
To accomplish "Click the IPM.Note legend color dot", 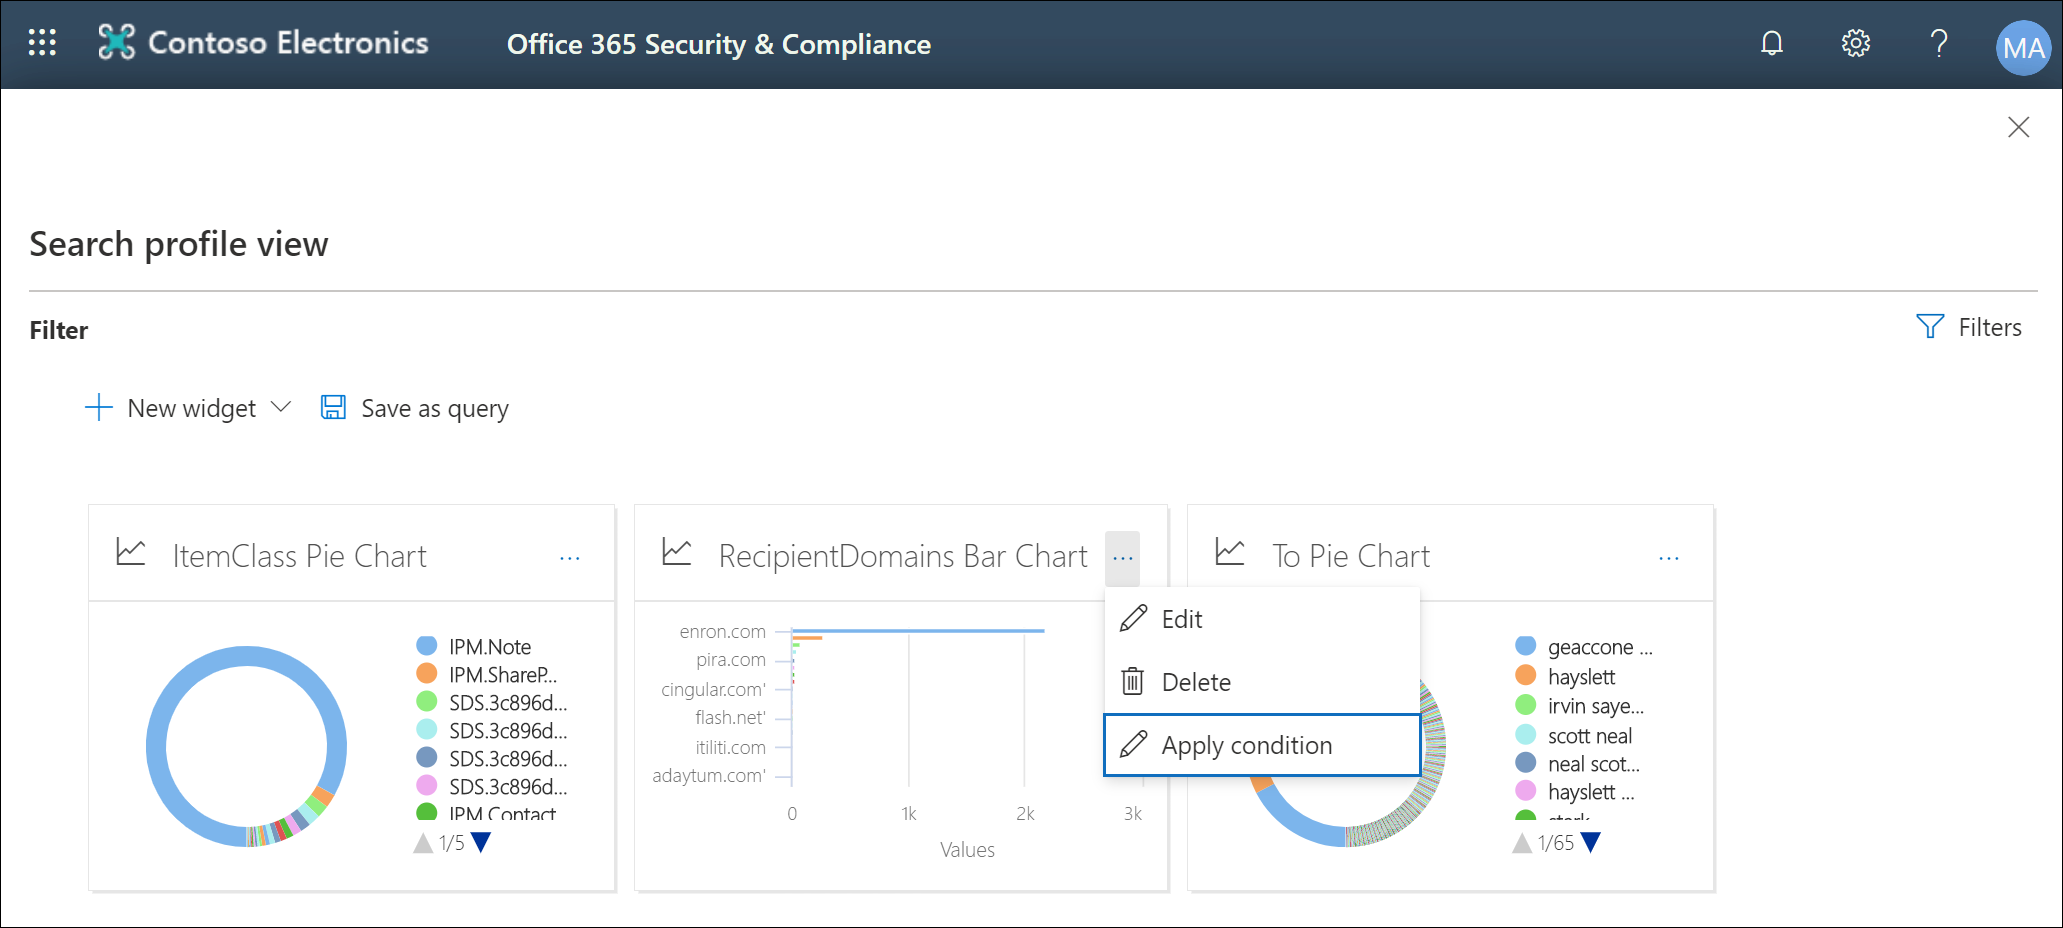I will coord(426,646).
